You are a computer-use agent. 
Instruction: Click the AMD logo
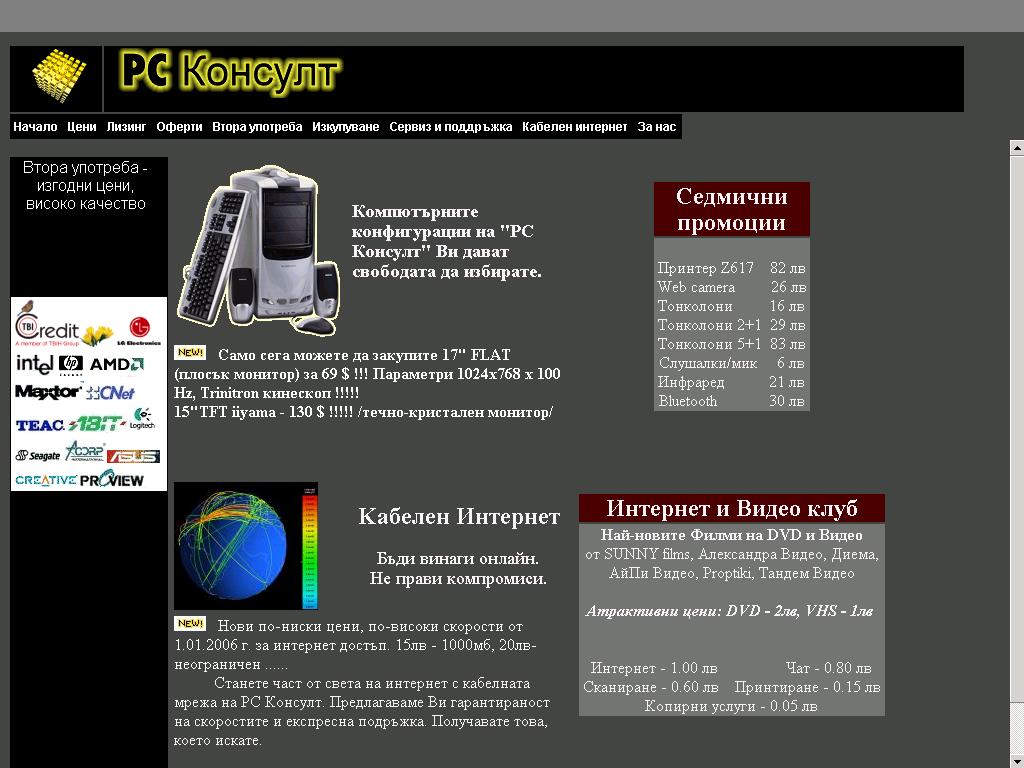[x=116, y=364]
